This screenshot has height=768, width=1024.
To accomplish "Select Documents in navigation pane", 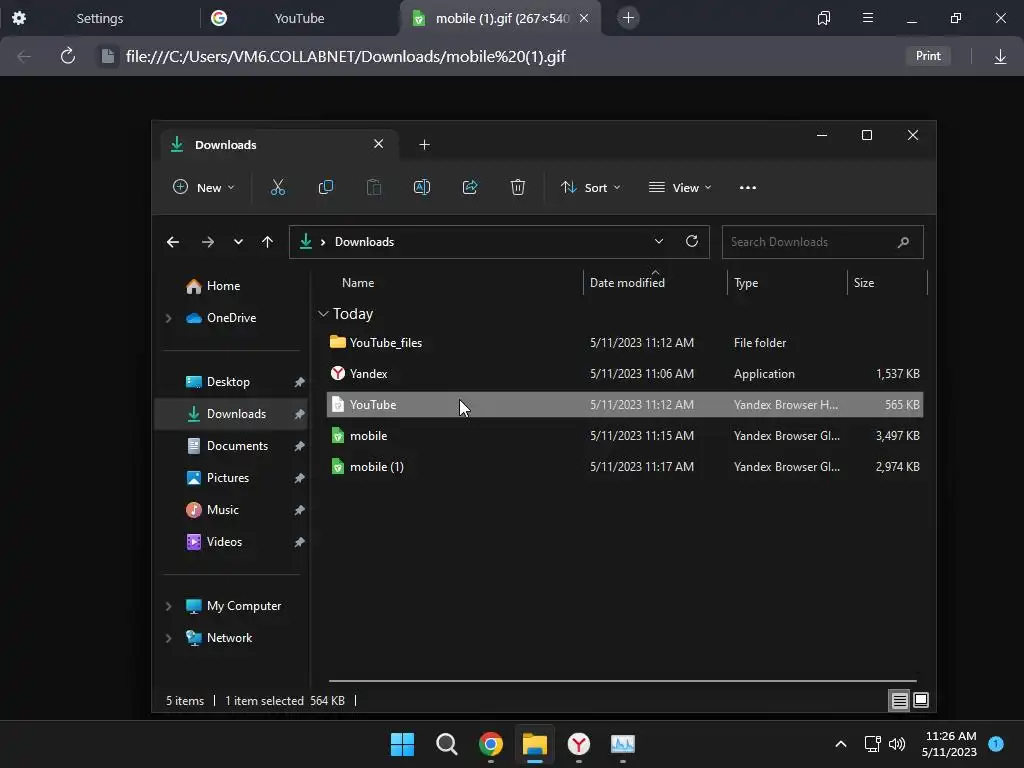I will [x=237, y=446].
